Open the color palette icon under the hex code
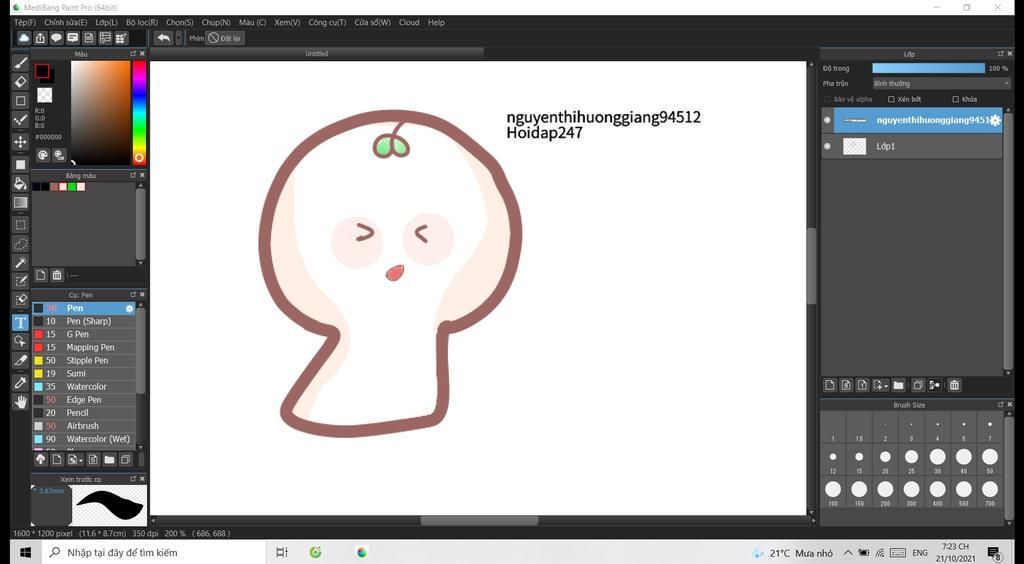This screenshot has height=564, width=1024. pos(42,155)
